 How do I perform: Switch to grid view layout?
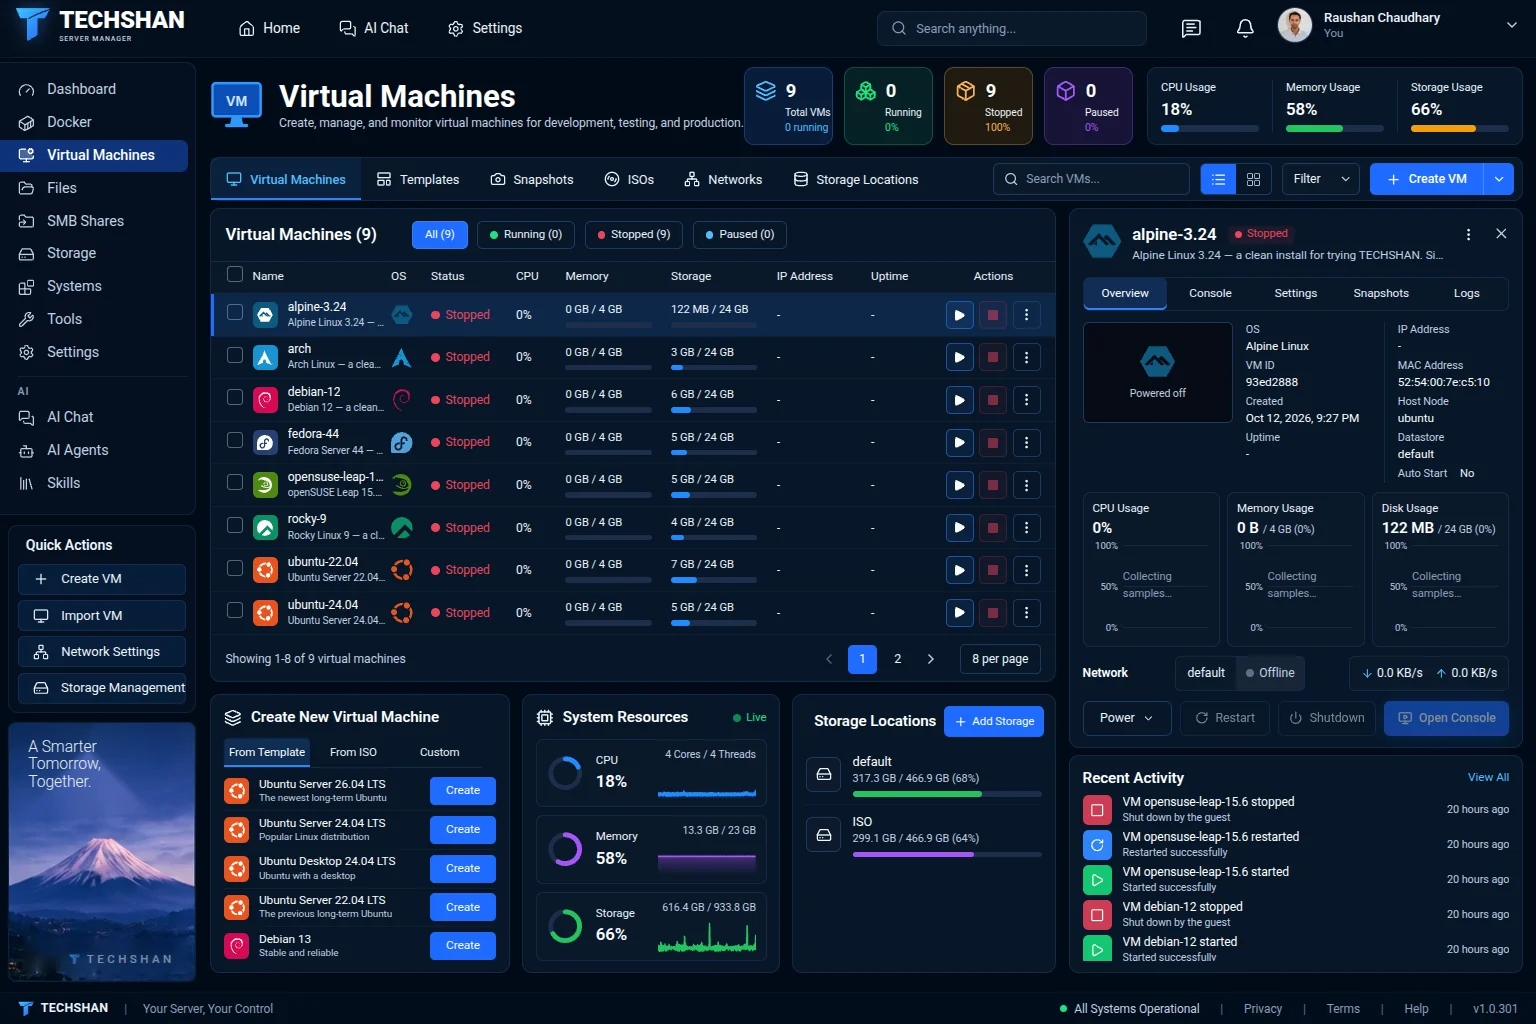[x=1253, y=179]
